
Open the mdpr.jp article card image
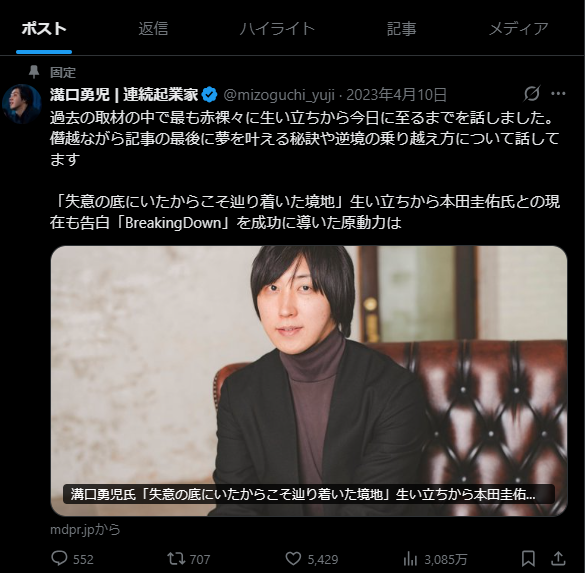pos(309,381)
